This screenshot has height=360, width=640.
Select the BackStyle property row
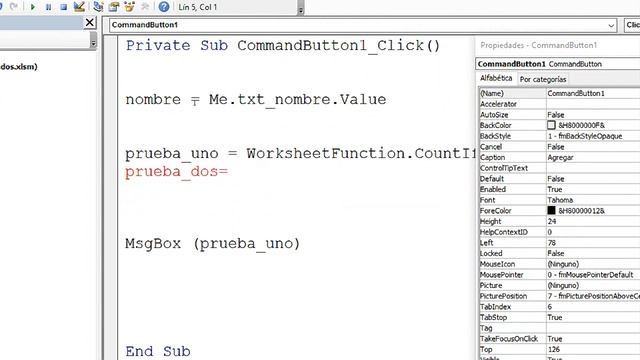pyautogui.click(x=560, y=136)
